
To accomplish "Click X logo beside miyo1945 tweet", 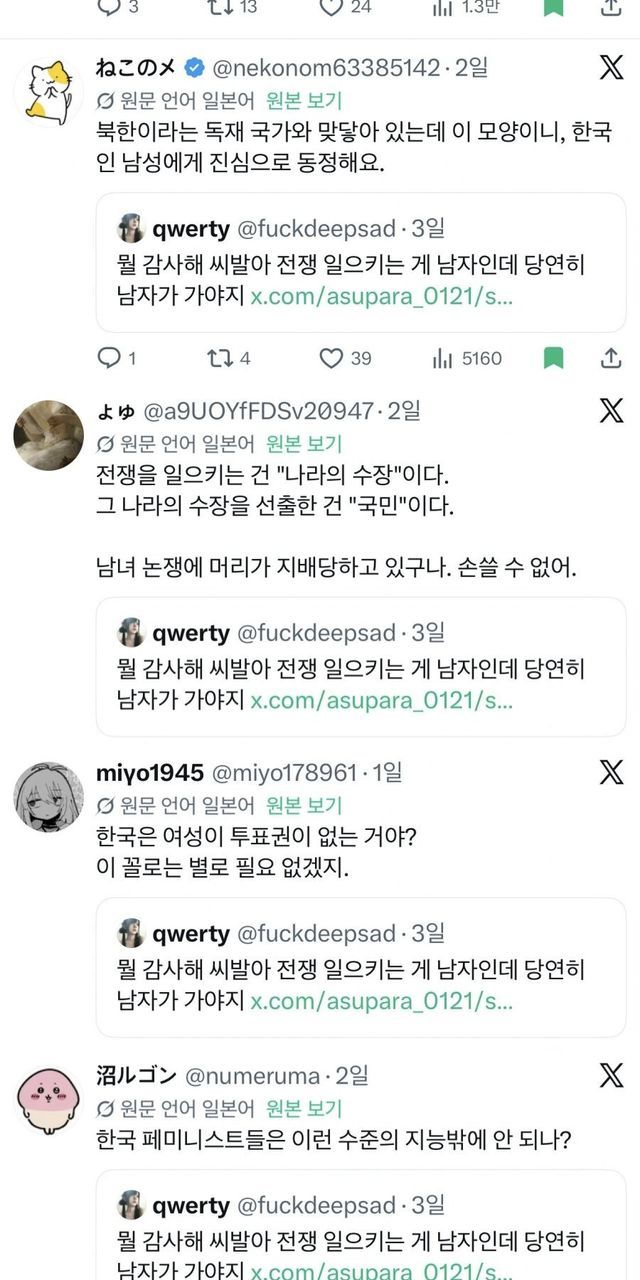I will click(x=610, y=772).
